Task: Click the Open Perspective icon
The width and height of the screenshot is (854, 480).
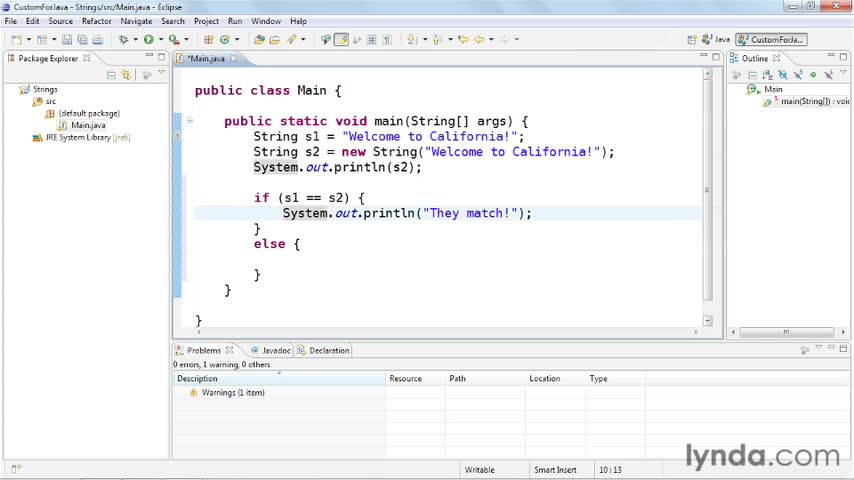Action: point(692,39)
